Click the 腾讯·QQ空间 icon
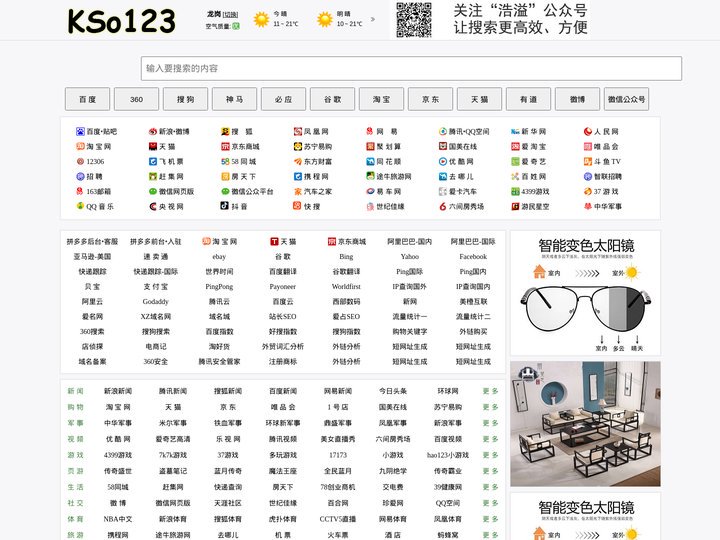Screen dimensions: 720x540 [x=443, y=131]
